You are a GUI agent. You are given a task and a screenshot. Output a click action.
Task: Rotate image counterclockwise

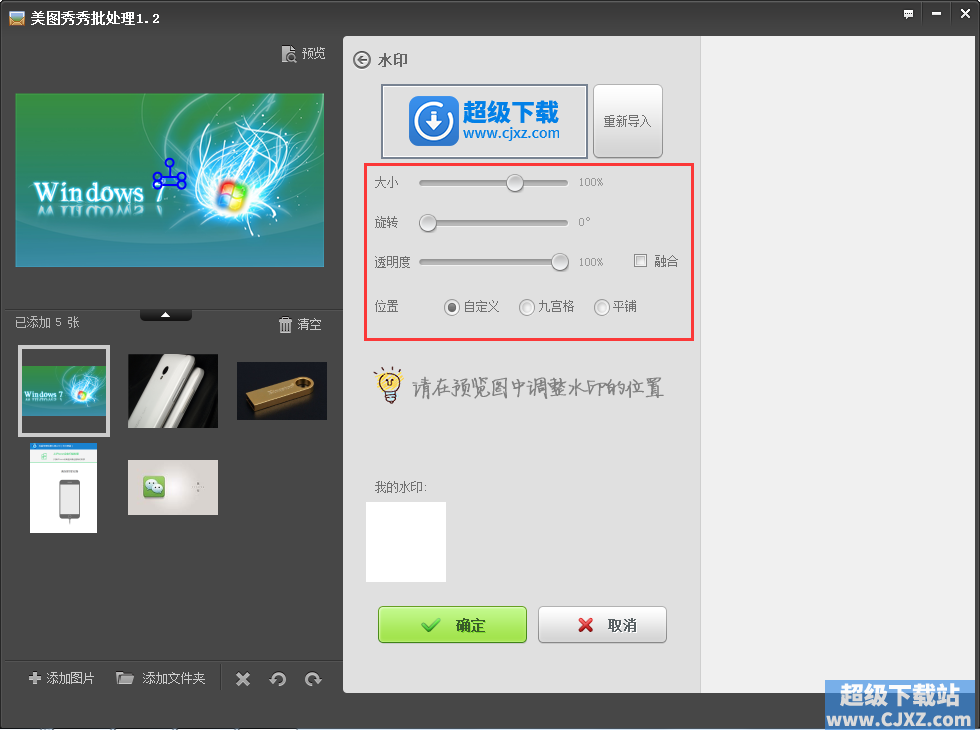pyautogui.click(x=278, y=679)
